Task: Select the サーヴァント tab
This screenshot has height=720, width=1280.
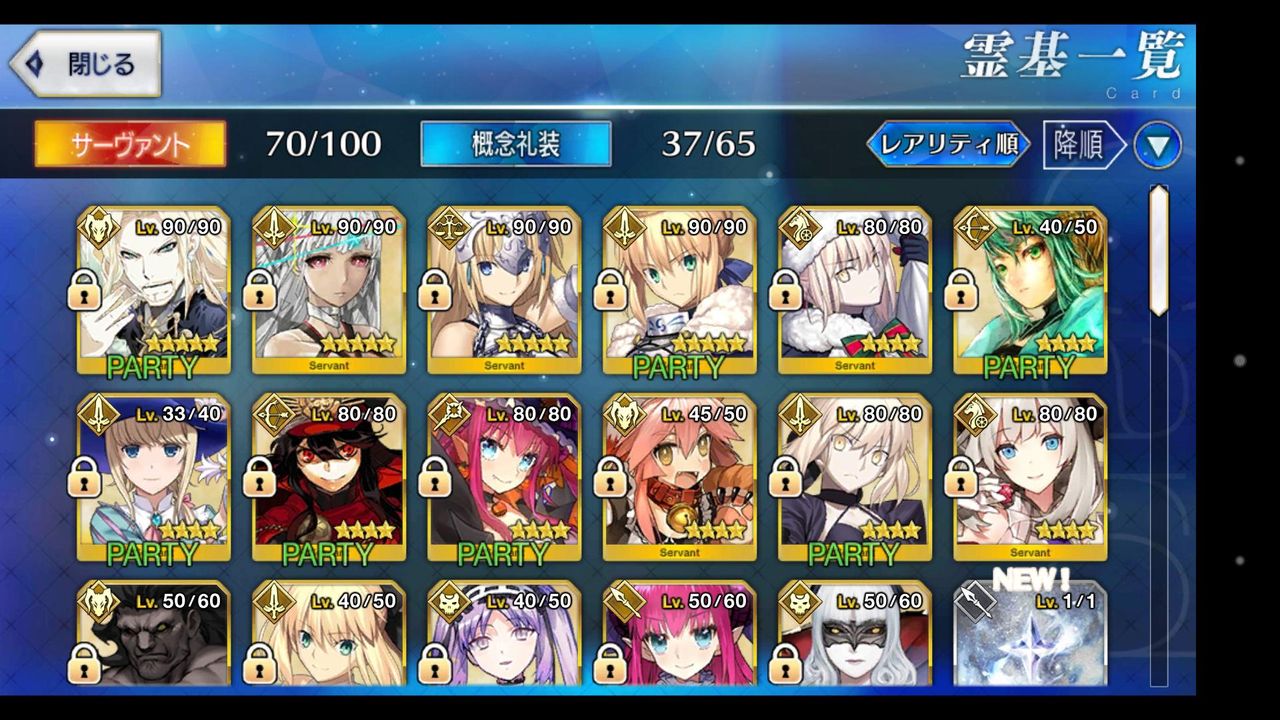Action: [130, 144]
